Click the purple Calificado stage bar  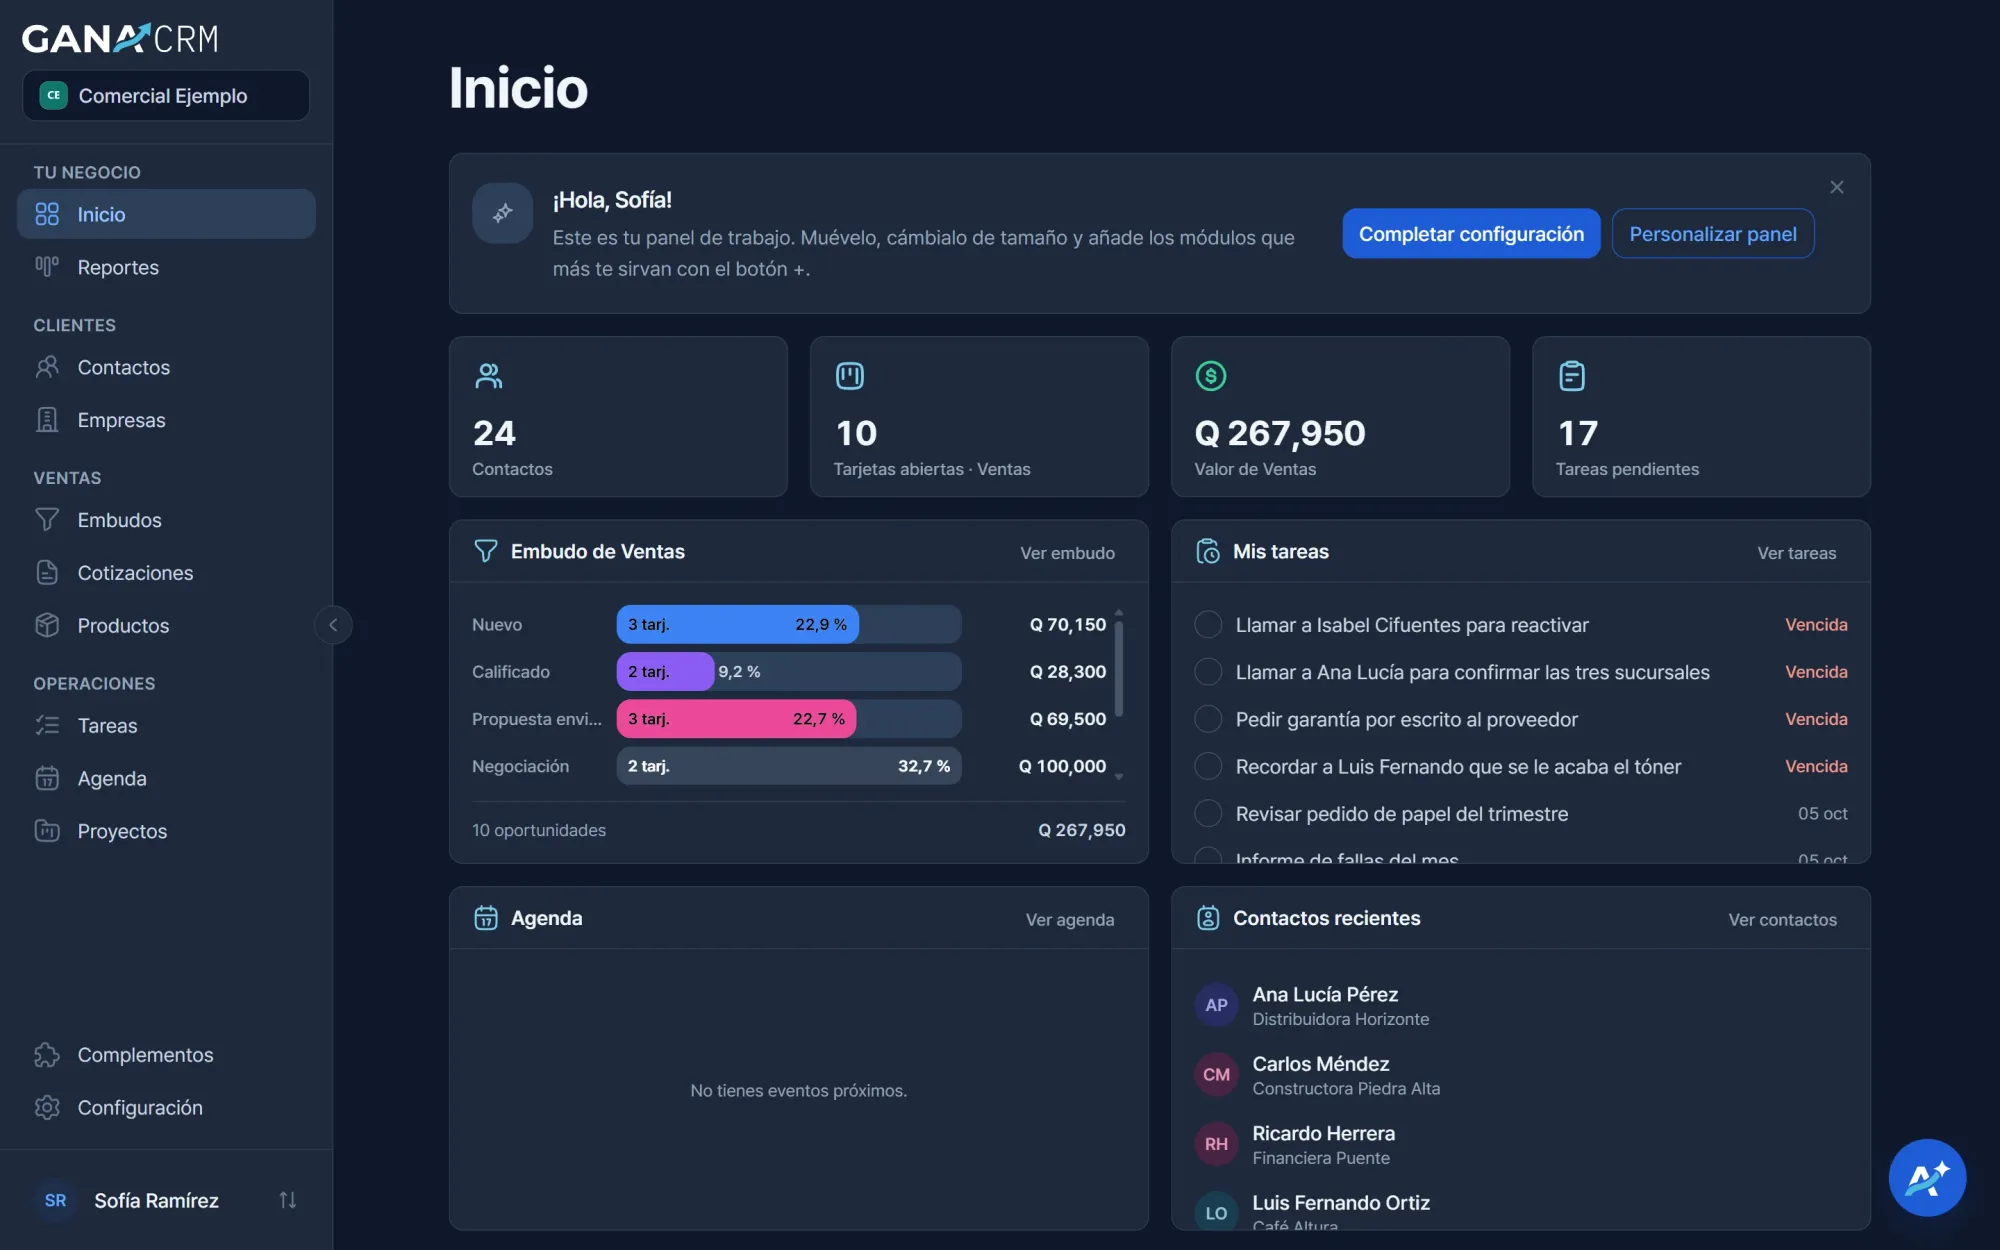(x=665, y=672)
